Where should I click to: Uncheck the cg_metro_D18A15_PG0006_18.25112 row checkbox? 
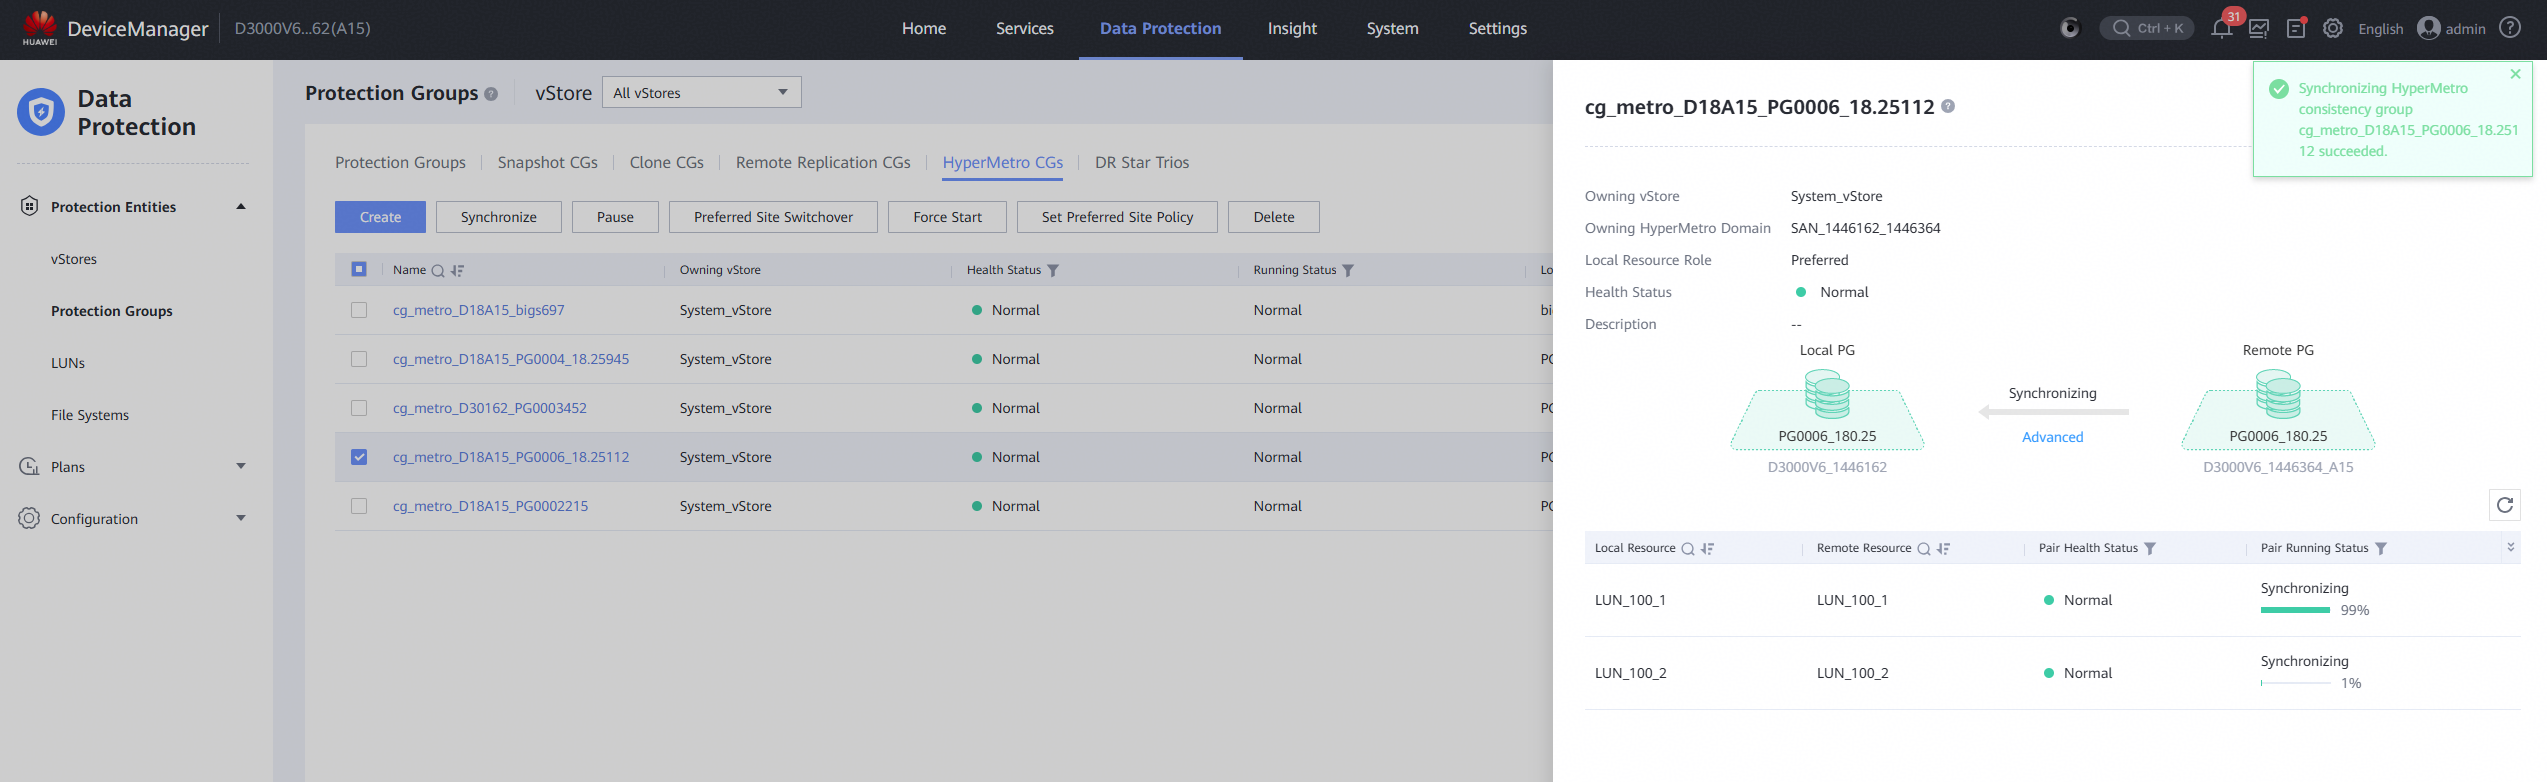tap(359, 457)
